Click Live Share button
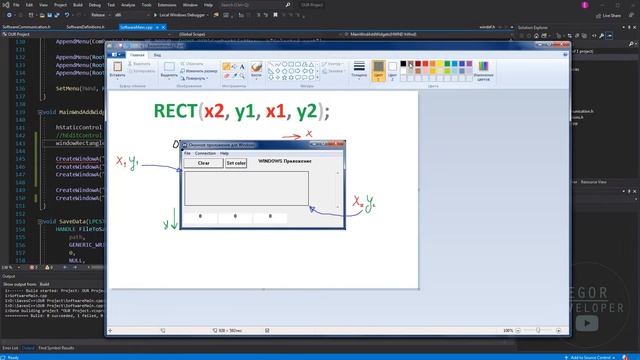The image size is (640, 360). (x=608, y=16)
